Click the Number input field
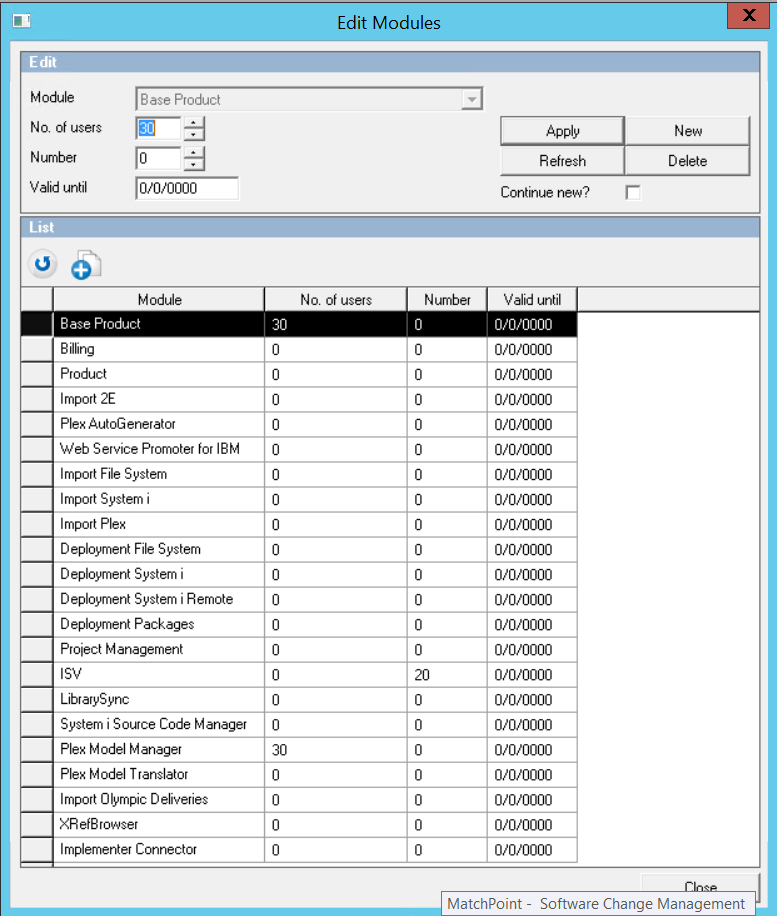 coord(159,158)
